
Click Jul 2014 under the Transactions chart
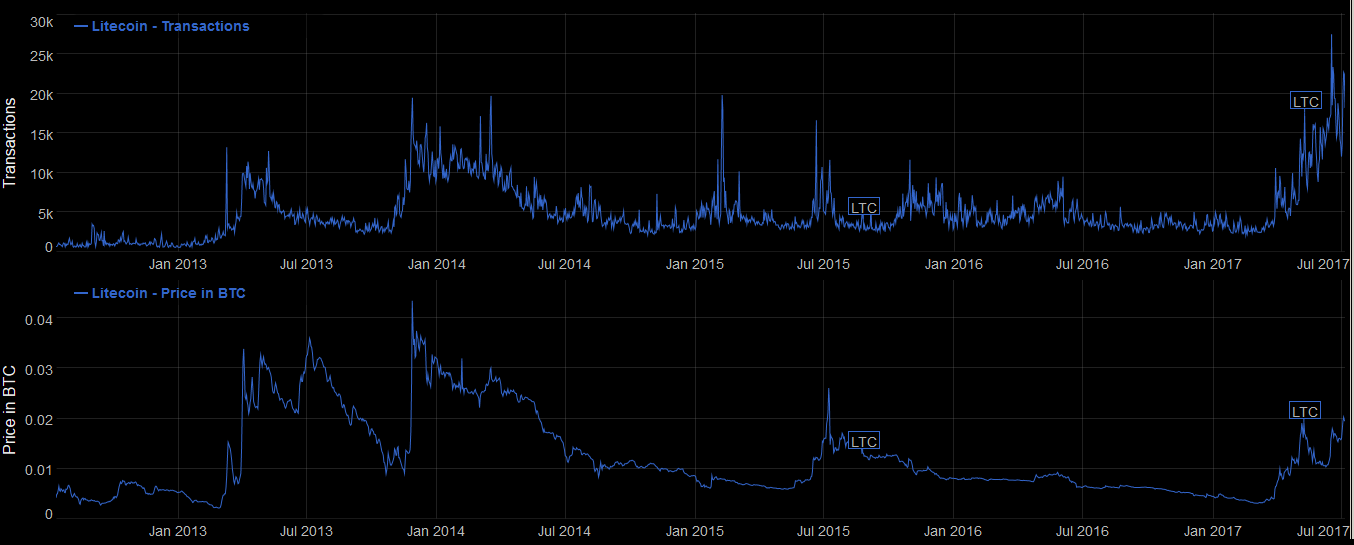click(564, 264)
